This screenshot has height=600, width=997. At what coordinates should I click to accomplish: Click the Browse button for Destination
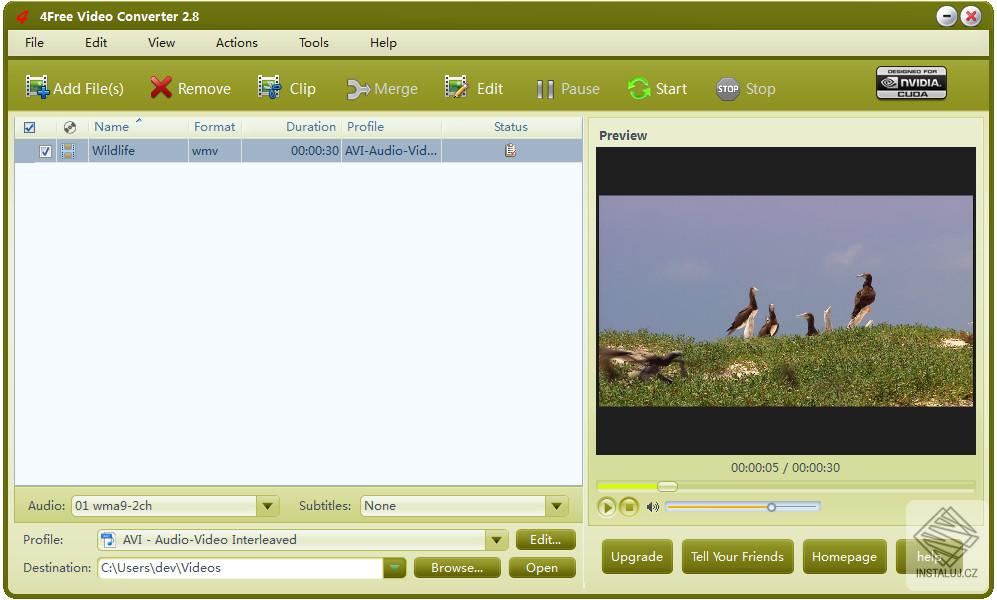pos(456,567)
